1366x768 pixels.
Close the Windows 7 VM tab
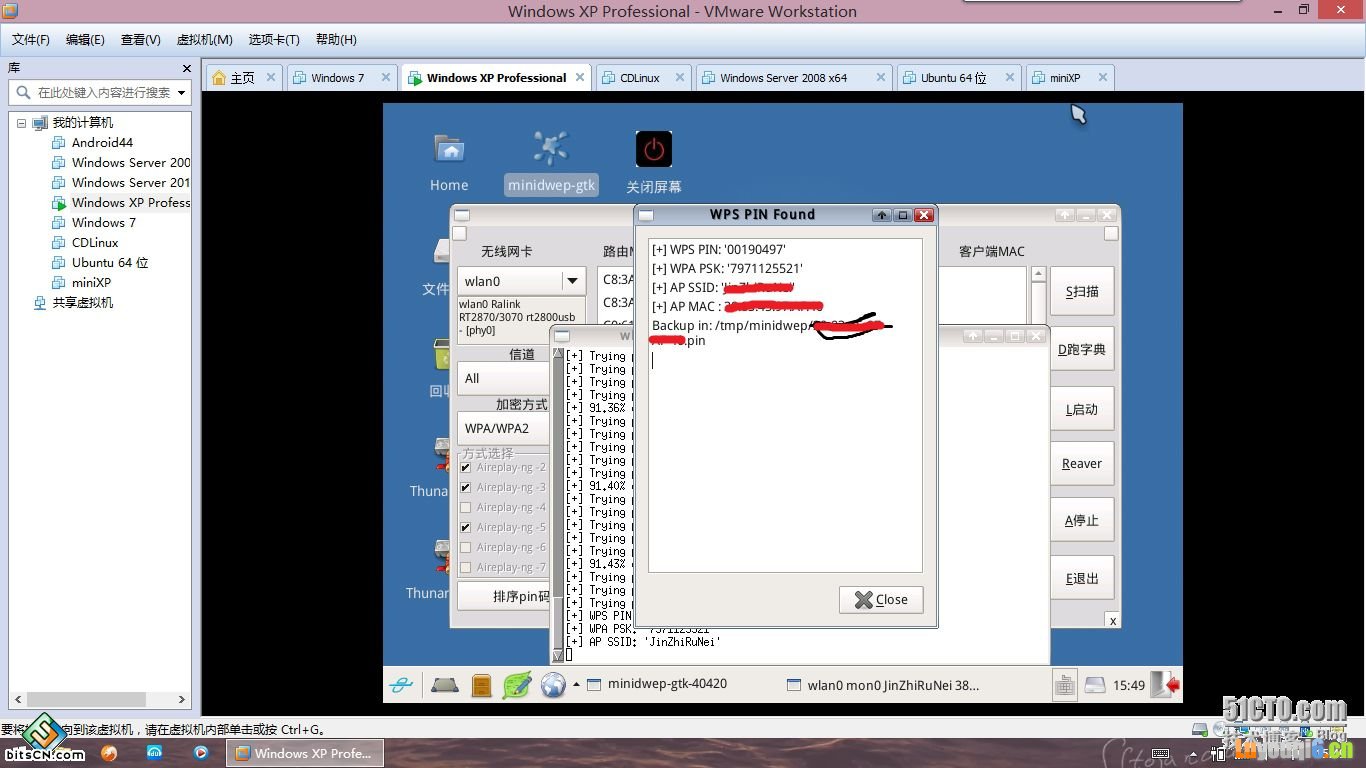384,77
